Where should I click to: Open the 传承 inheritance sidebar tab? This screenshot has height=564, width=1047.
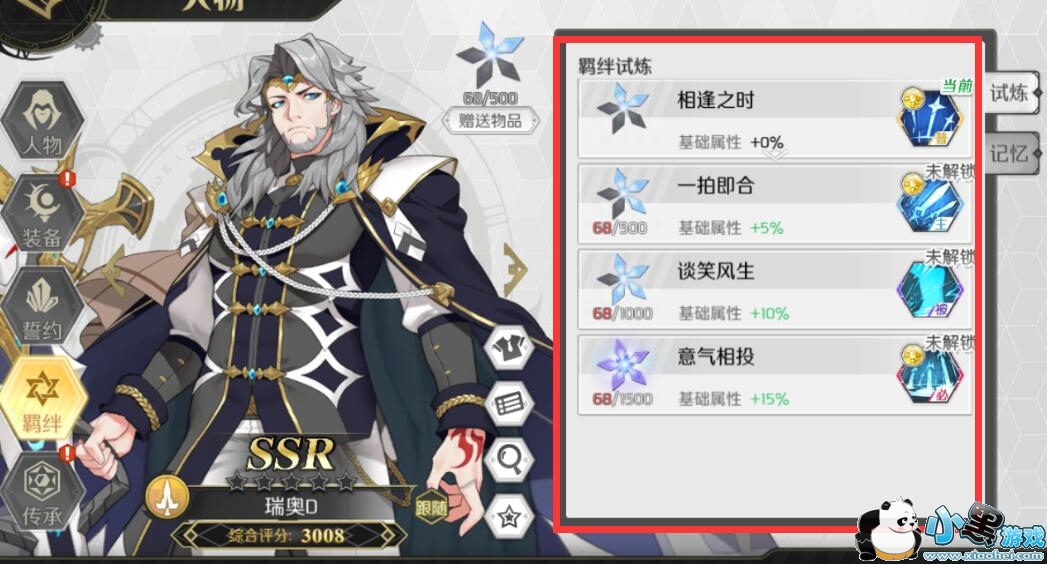(42, 492)
